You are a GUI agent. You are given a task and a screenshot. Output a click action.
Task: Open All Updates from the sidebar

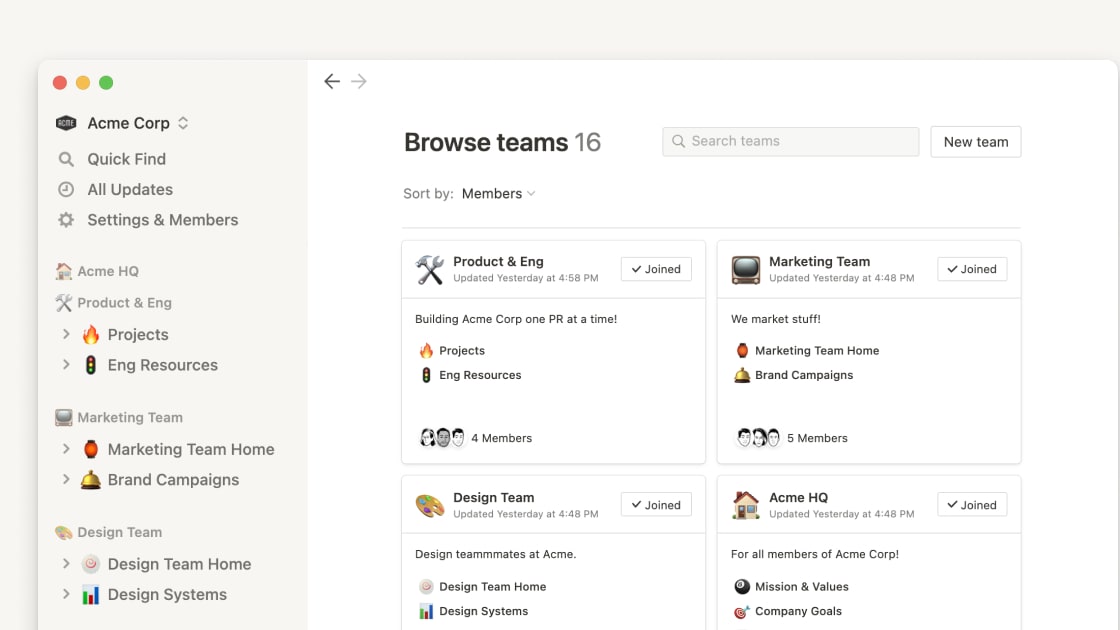click(130, 189)
